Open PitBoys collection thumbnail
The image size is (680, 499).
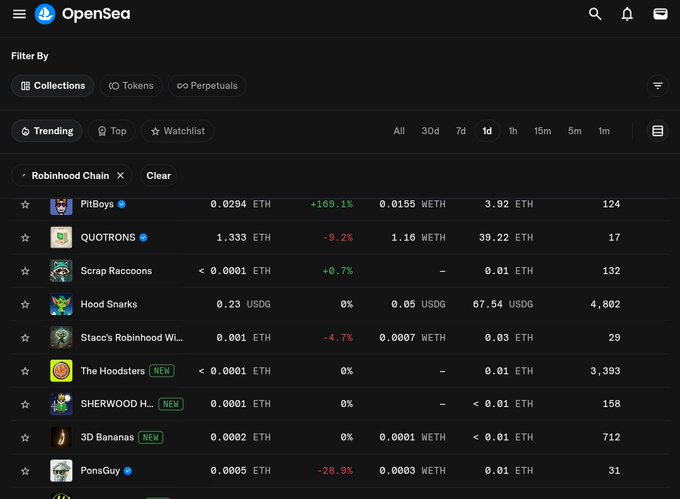(x=61, y=205)
